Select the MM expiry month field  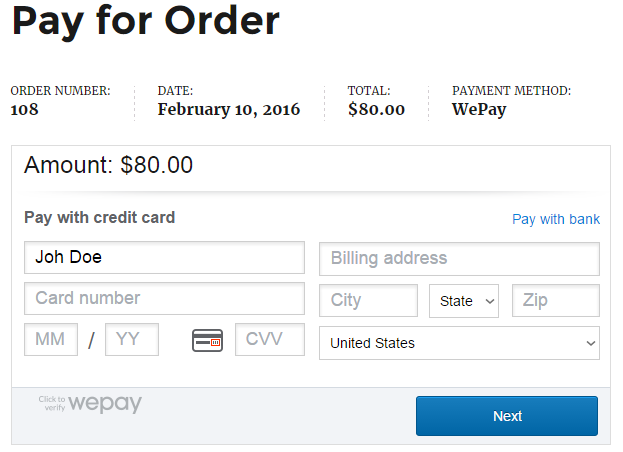point(51,339)
